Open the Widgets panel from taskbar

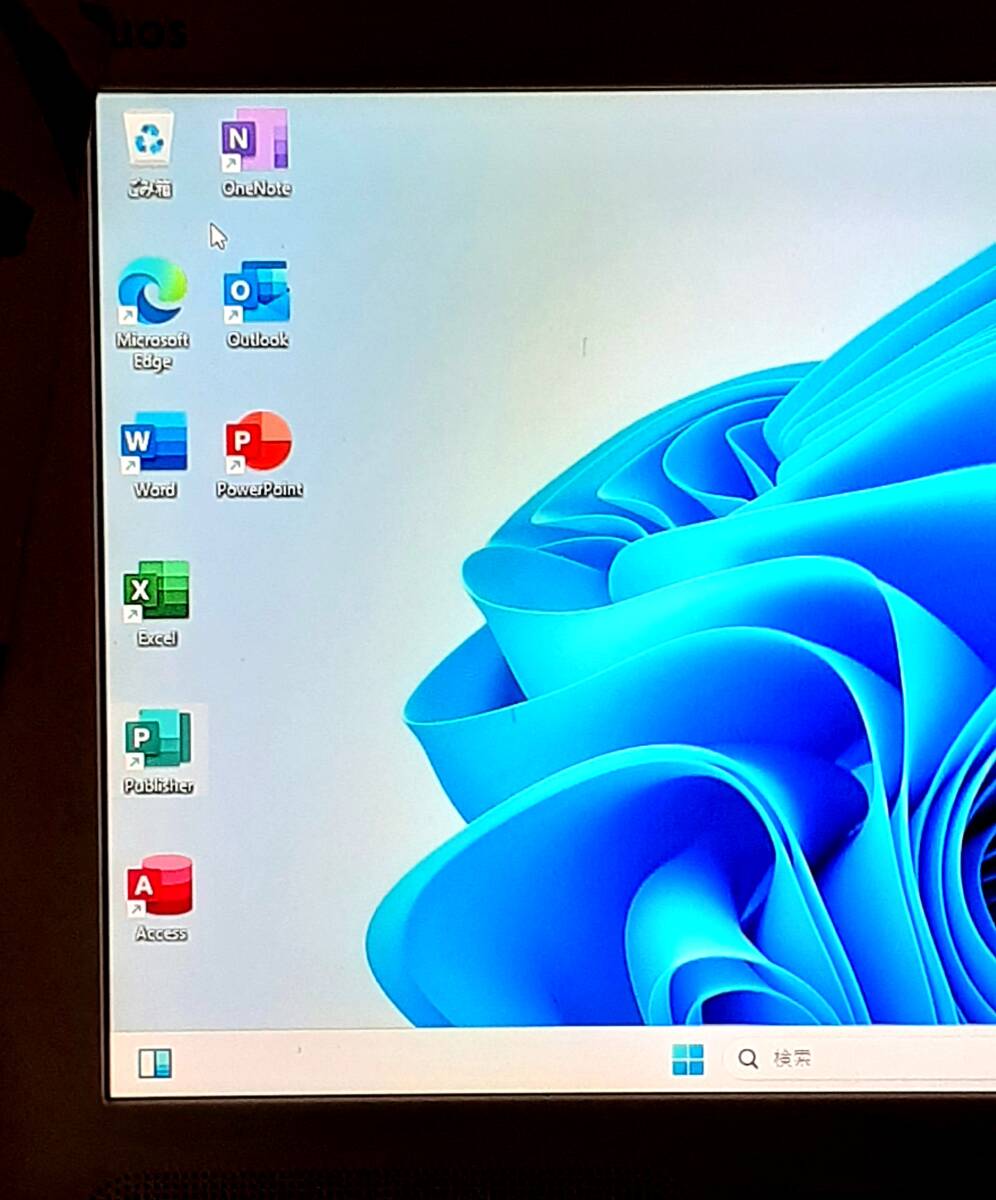pyautogui.click(x=155, y=1063)
